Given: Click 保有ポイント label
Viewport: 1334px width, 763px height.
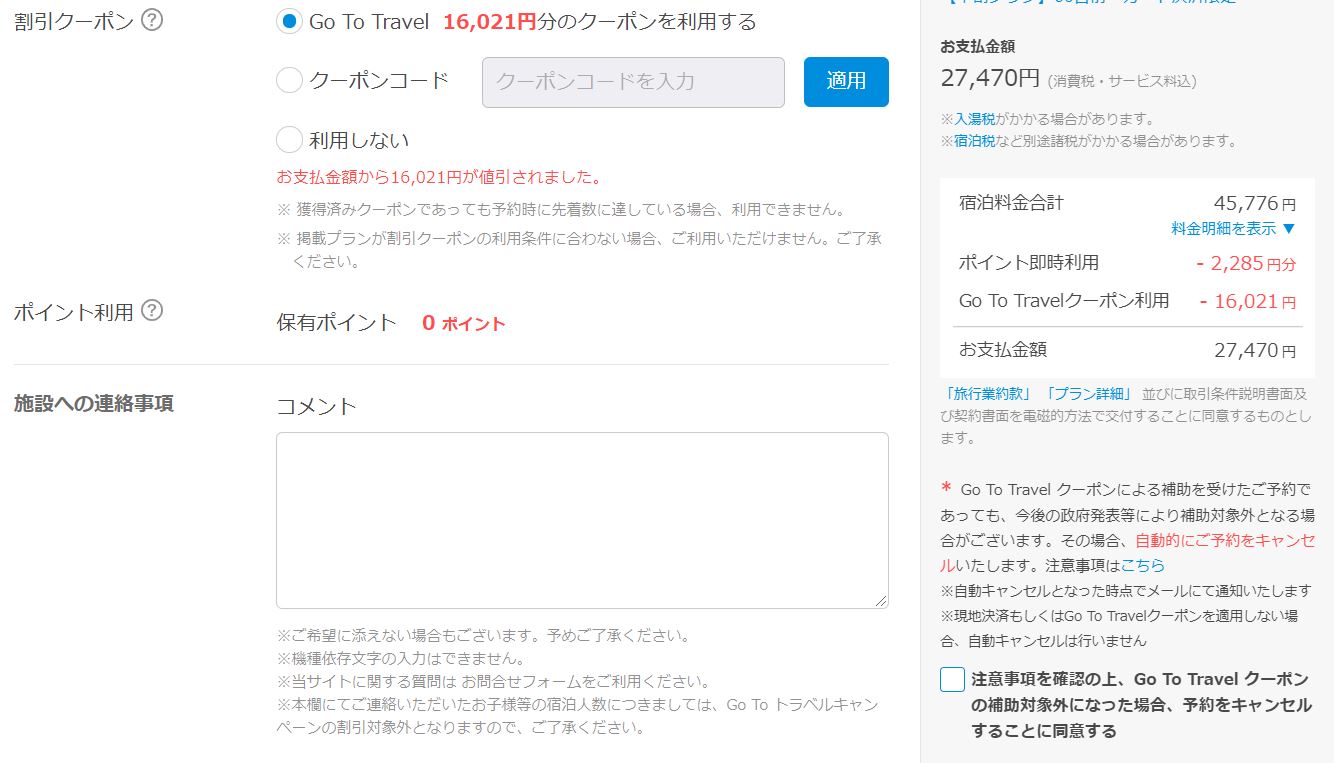Looking at the screenshot, I should pos(337,322).
